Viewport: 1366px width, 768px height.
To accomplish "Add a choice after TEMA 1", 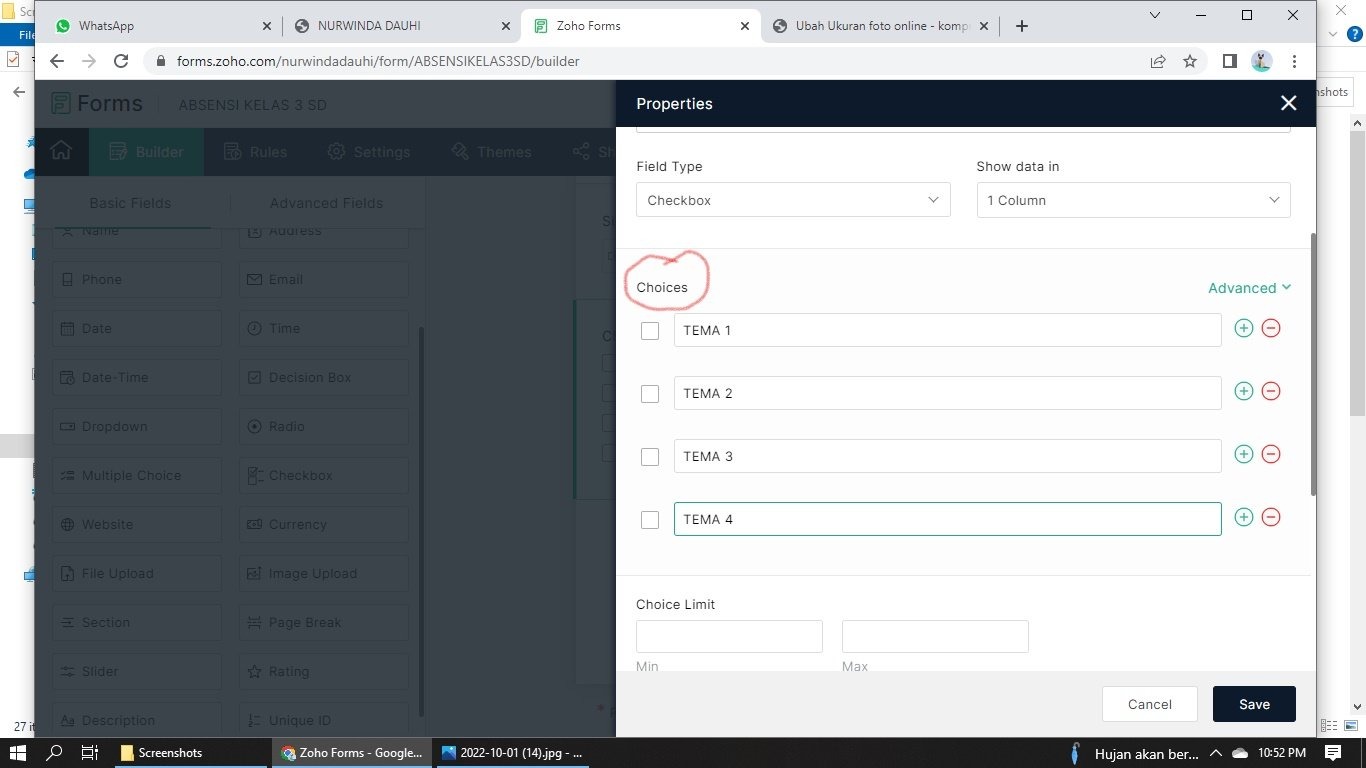I will 1243,328.
